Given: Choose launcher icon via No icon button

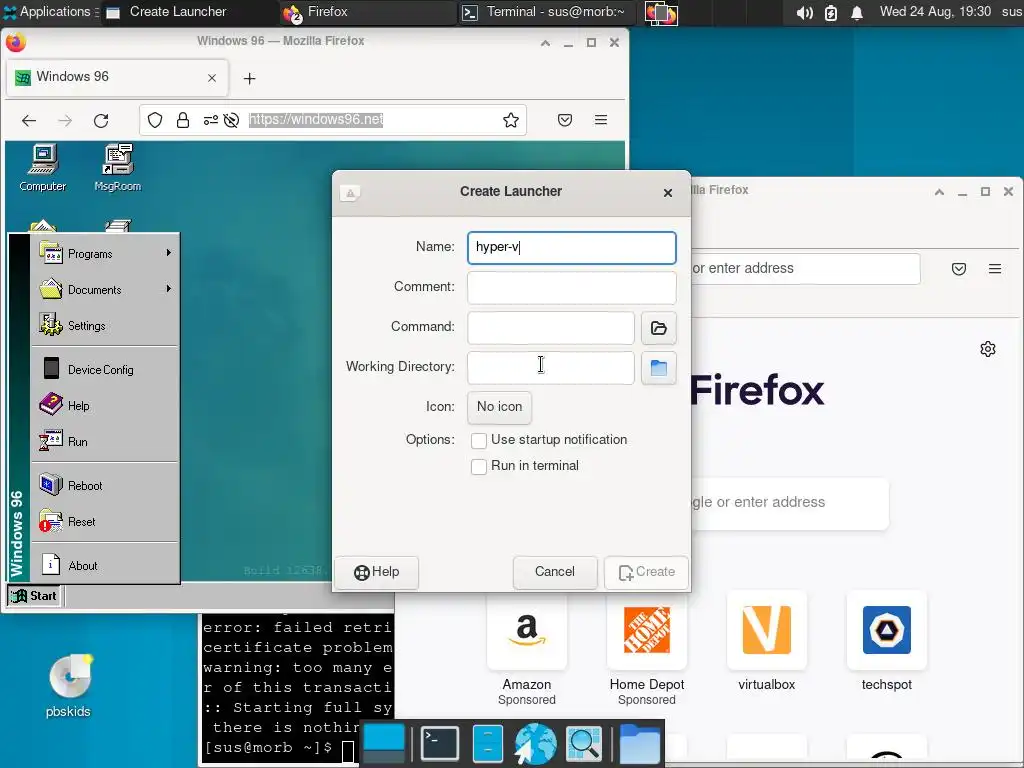Looking at the screenshot, I should (x=500, y=407).
